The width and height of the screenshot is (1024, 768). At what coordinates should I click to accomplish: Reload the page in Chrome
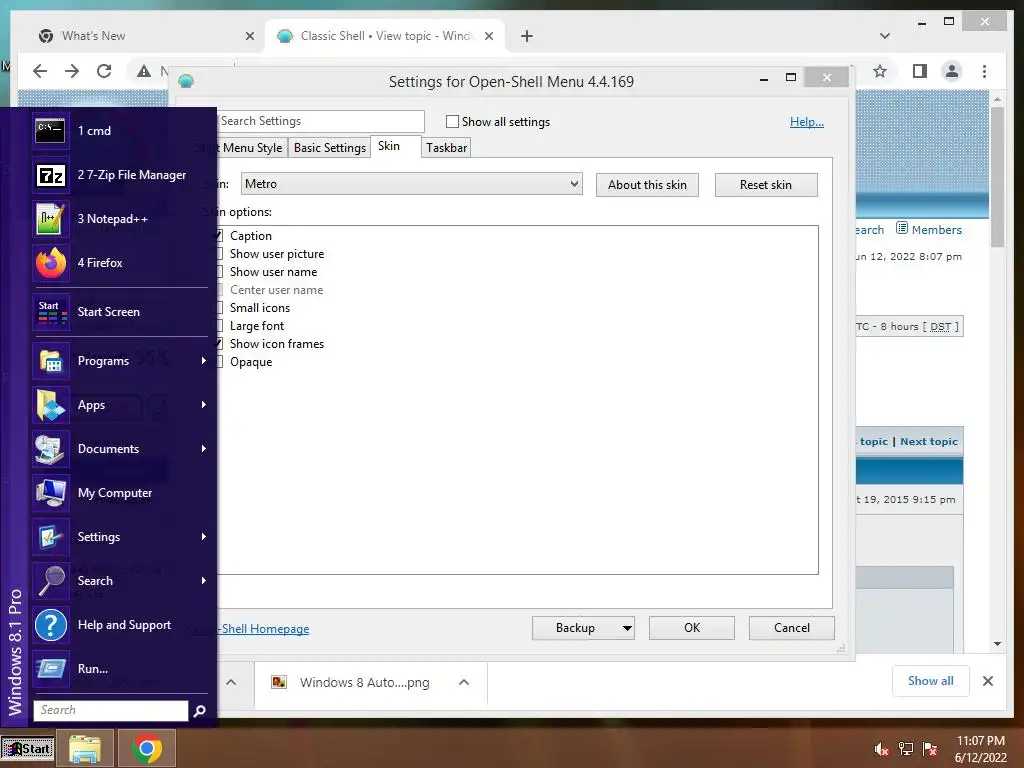coord(104,71)
